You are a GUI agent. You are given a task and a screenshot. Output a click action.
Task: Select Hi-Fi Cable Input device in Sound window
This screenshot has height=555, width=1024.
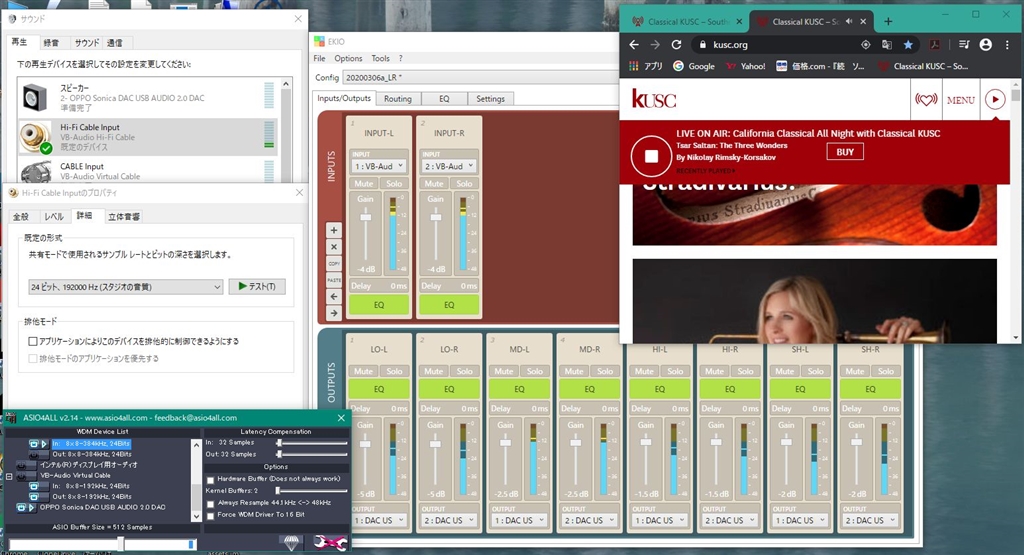pos(148,137)
